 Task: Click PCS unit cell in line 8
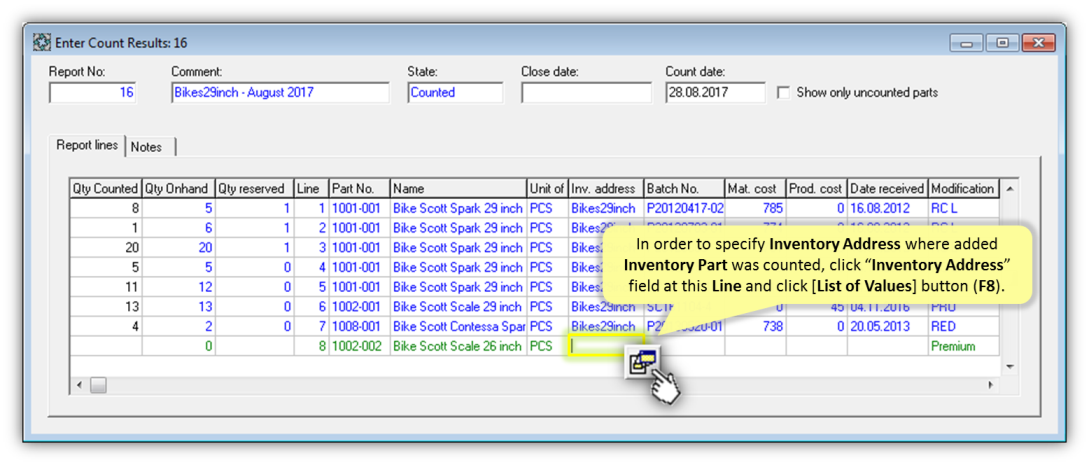547,346
